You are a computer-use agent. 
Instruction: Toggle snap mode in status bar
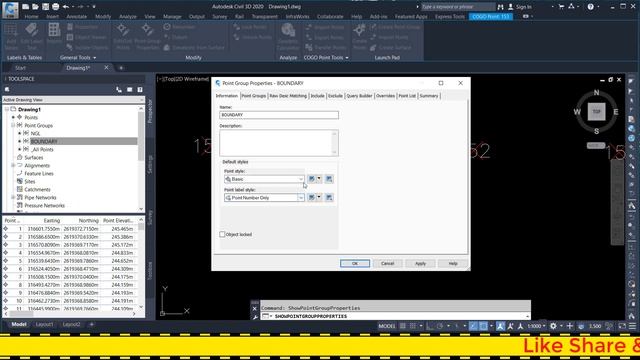pyautogui.click(x=413, y=326)
